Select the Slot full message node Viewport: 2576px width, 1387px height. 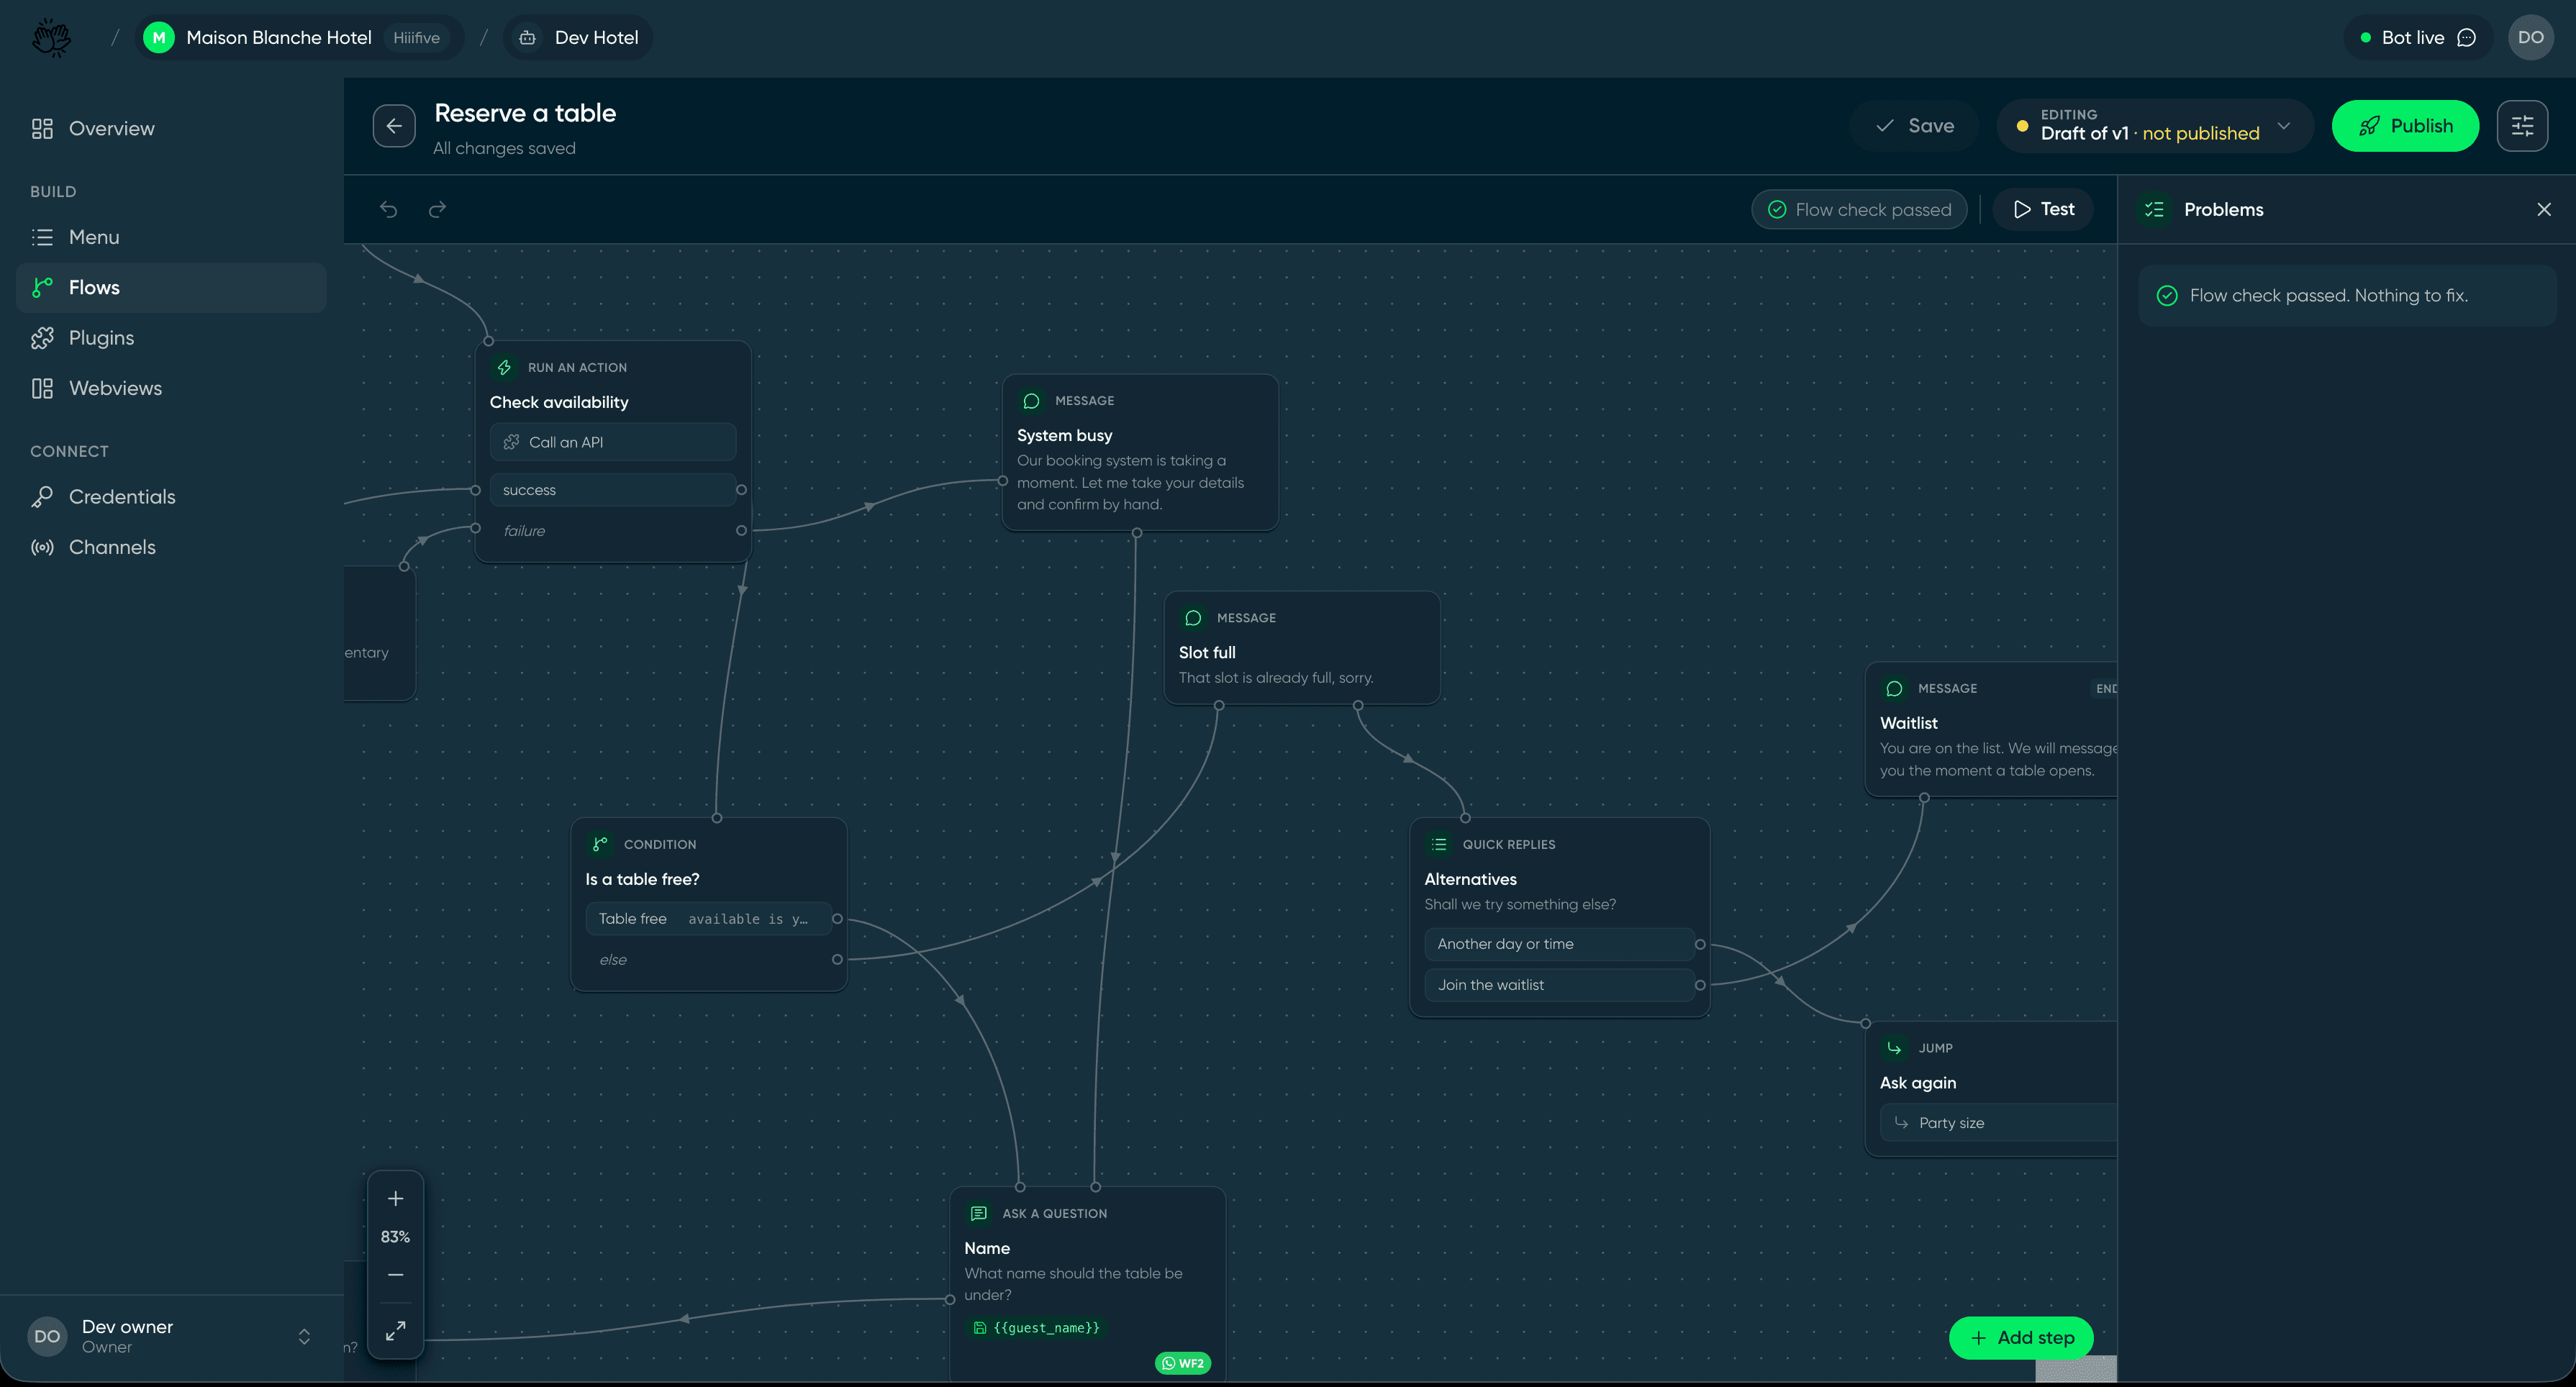(x=1302, y=648)
